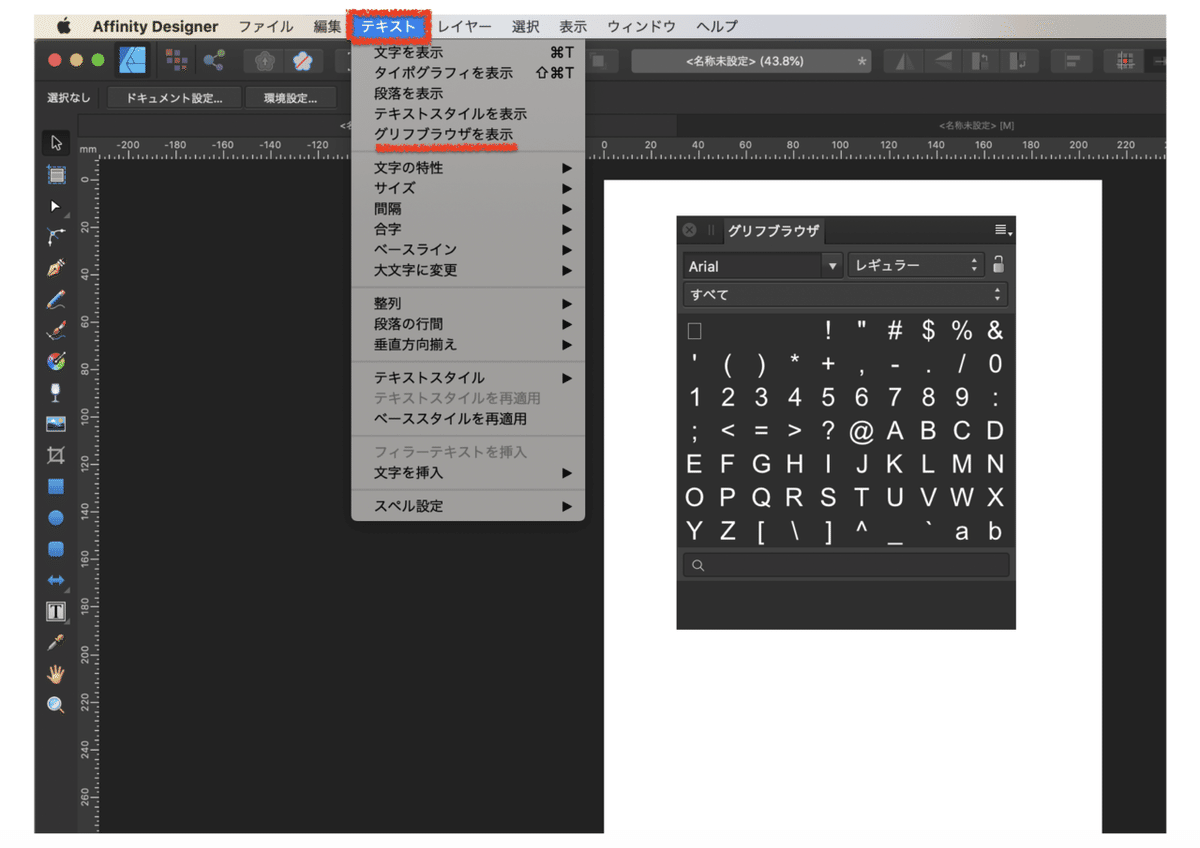1200x848 pixels.
Task: Open the ファイル menu
Action: (x=265, y=26)
